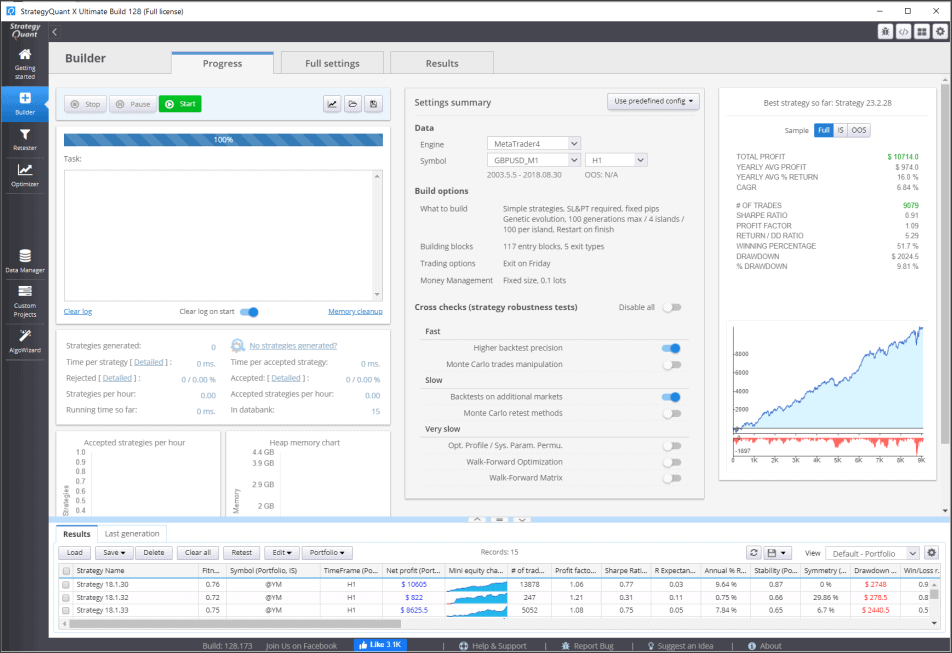The image size is (952, 653).
Task: Click the databank horizontal scrollbar
Action: point(235,623)
